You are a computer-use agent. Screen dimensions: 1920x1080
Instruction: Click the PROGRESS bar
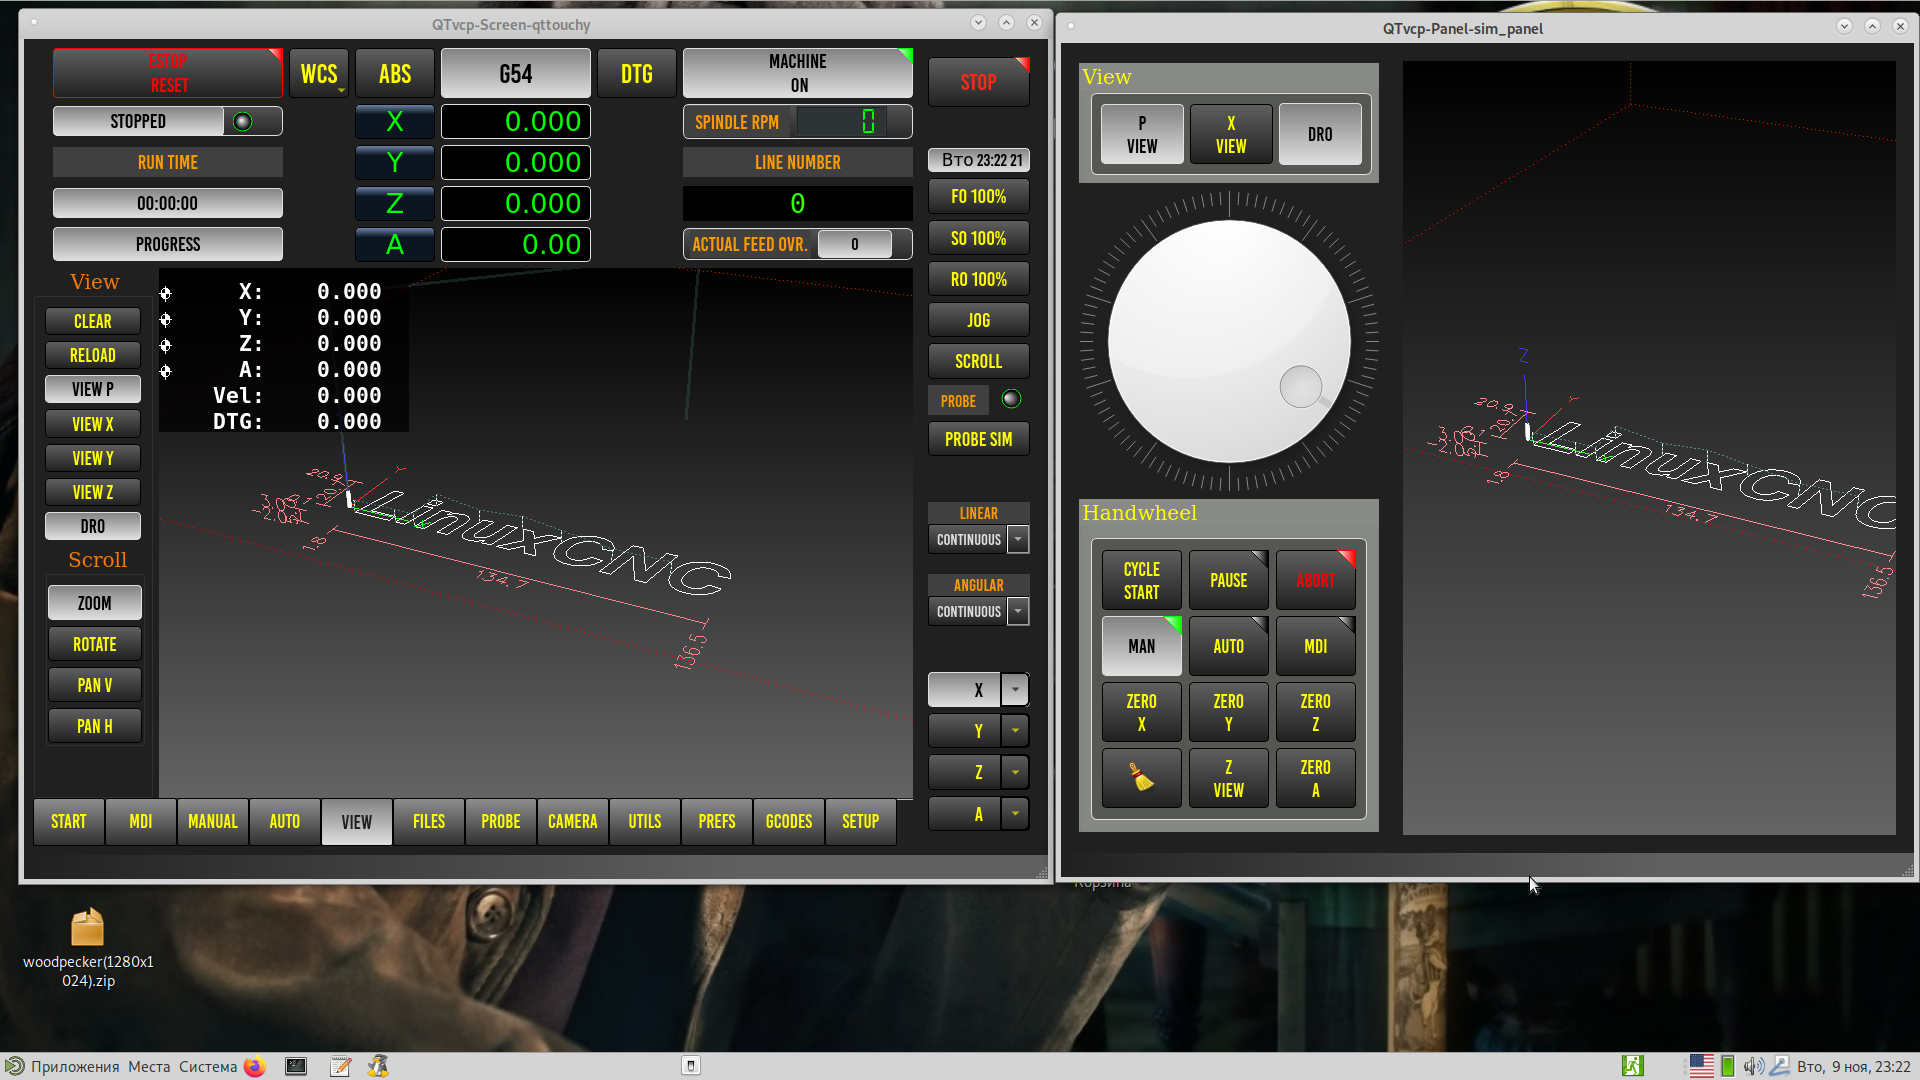(168, 244)
